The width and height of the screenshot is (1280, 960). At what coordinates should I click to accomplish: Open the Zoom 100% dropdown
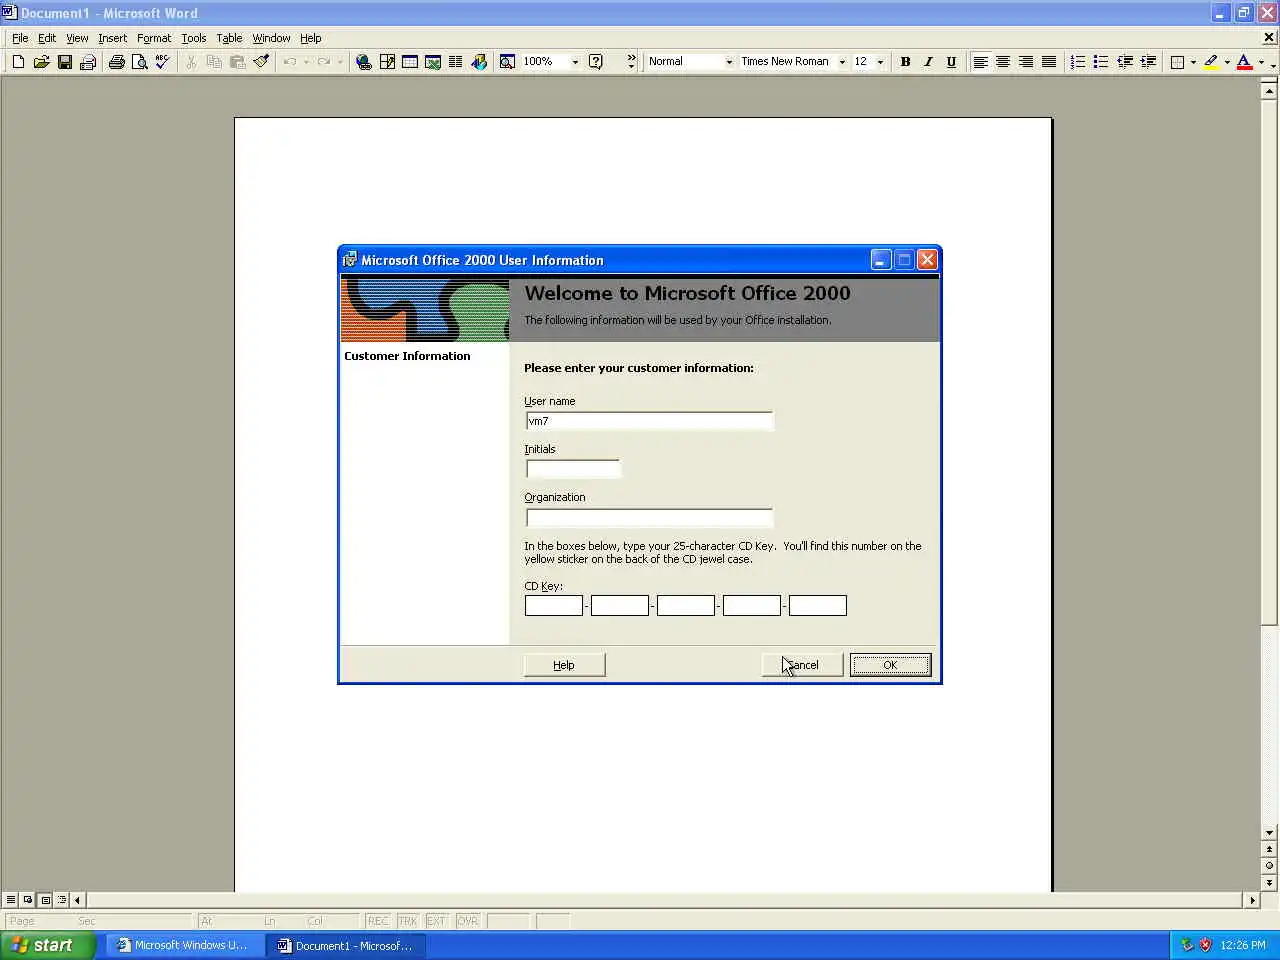click(x=575, y=62)
